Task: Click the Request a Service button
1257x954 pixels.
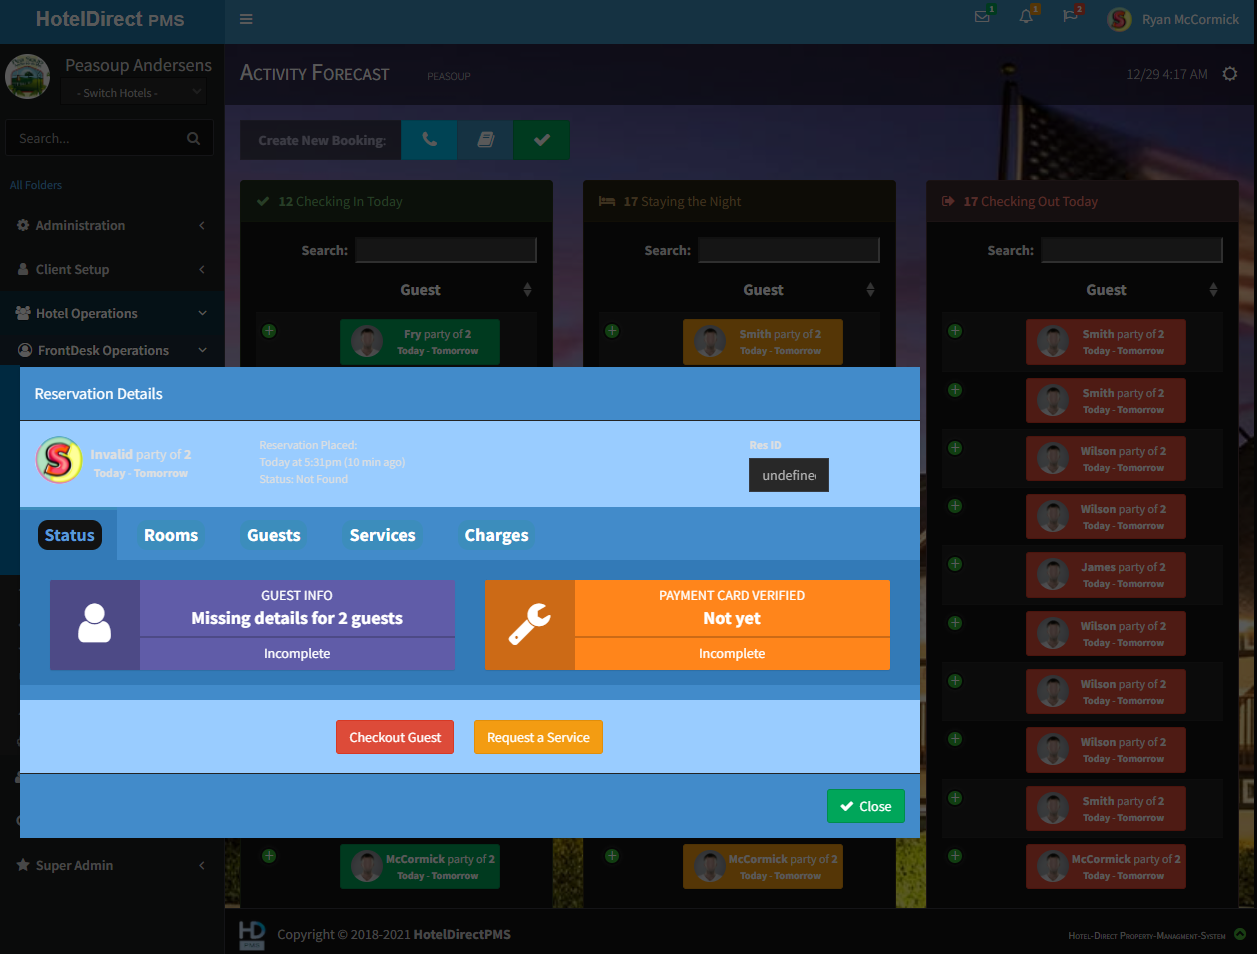Action: pos(538,737)
